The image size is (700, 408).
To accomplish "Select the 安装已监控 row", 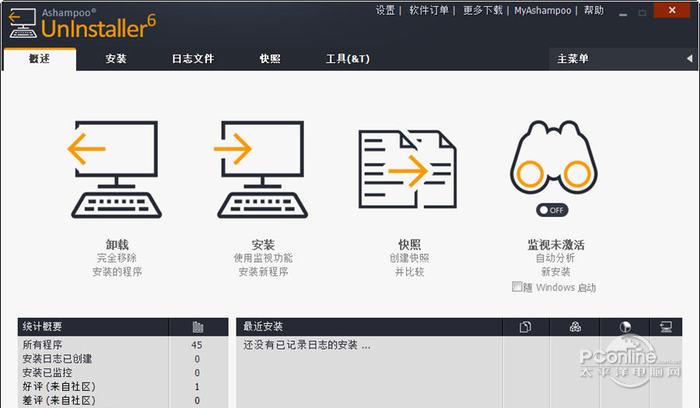I will (x=123, y=372).
